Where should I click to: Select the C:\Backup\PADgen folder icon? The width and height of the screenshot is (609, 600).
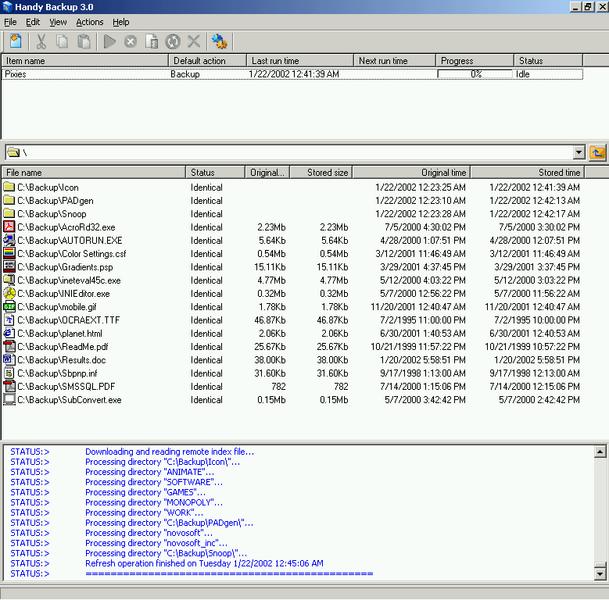coord(9,200)
